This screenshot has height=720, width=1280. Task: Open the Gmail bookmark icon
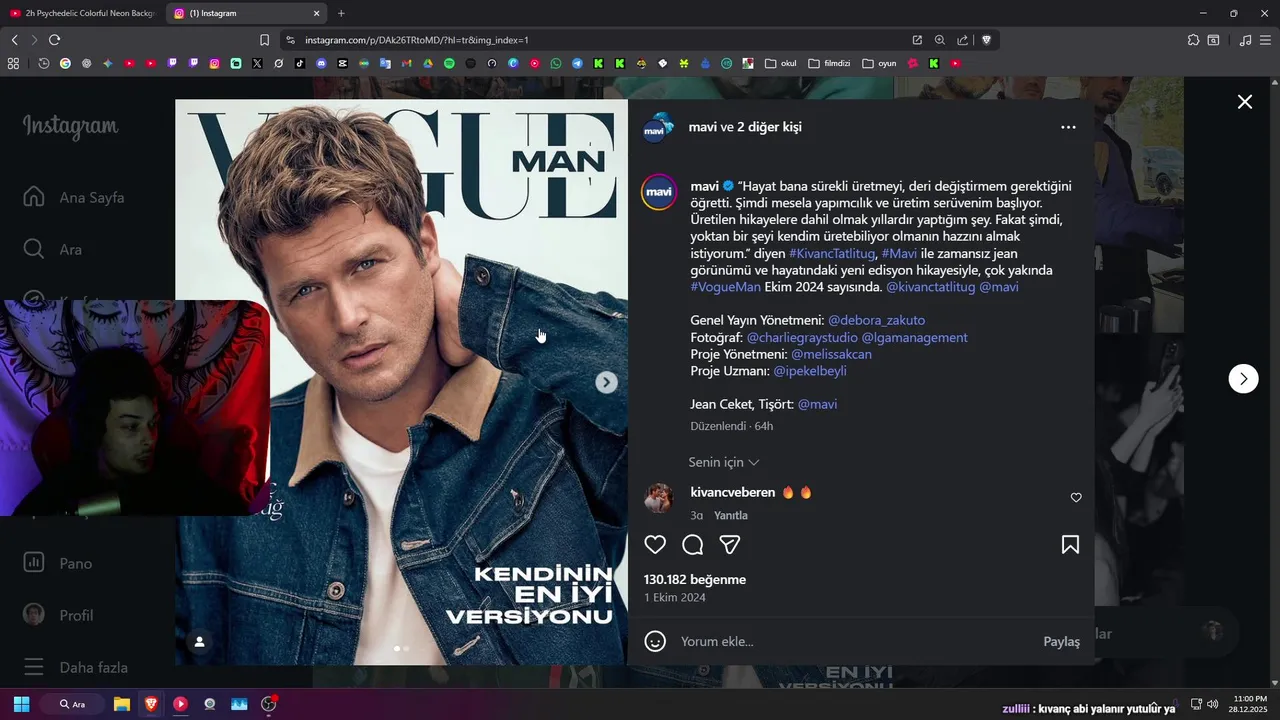pyautogui.click(x=407, y=63)
